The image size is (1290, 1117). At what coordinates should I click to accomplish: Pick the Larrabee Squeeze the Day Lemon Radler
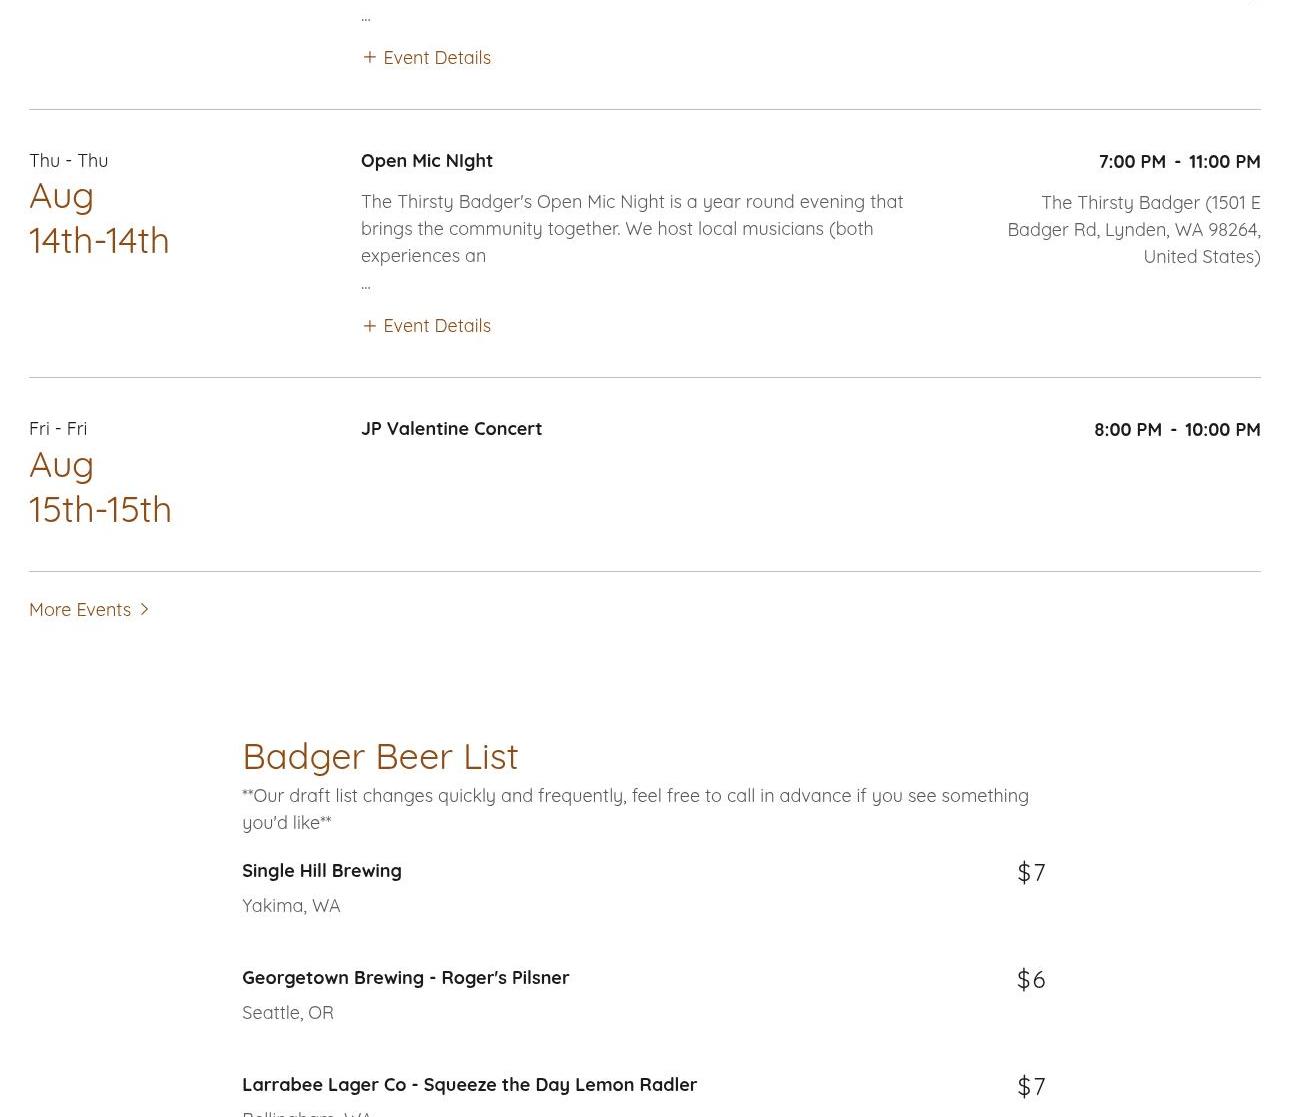click(469, 1085)
